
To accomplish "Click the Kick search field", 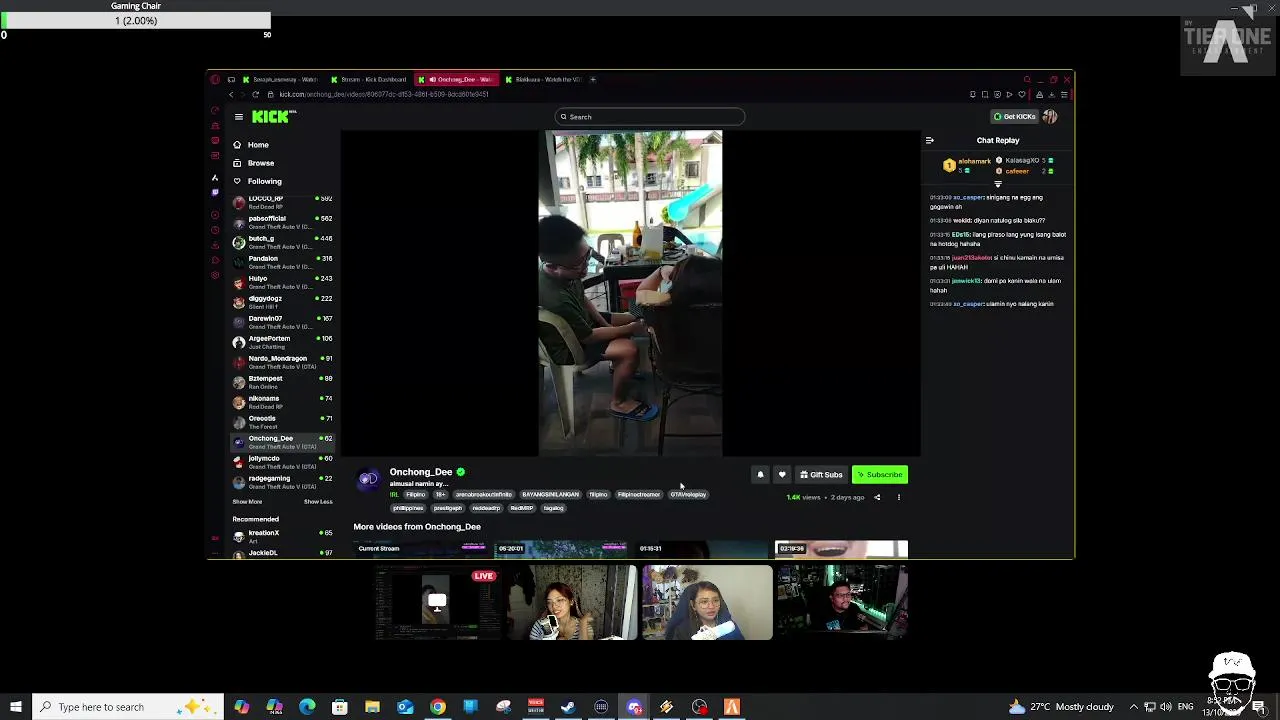I will coord(650,117).
